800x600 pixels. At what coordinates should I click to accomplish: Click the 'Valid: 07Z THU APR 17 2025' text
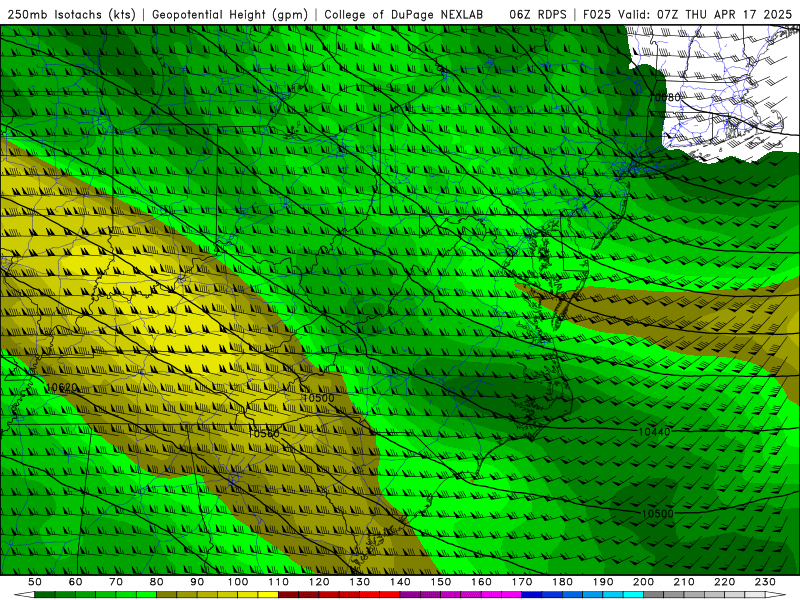tap(705, 14)
